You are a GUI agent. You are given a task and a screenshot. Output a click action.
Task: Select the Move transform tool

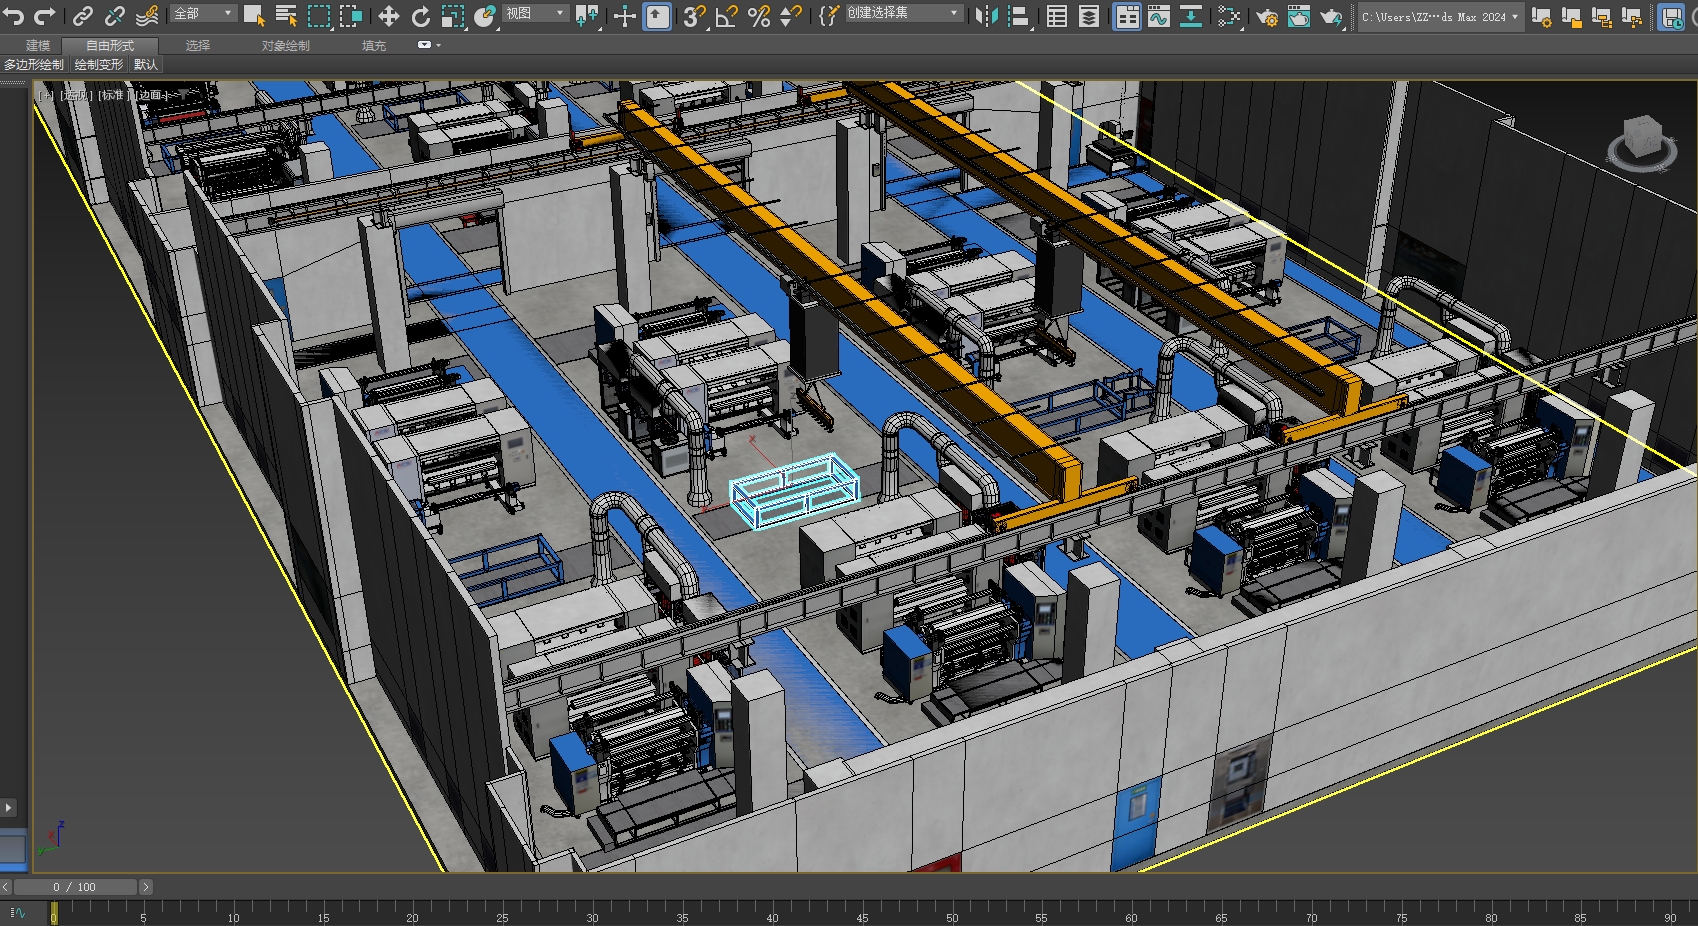click(x=388, y=16)
